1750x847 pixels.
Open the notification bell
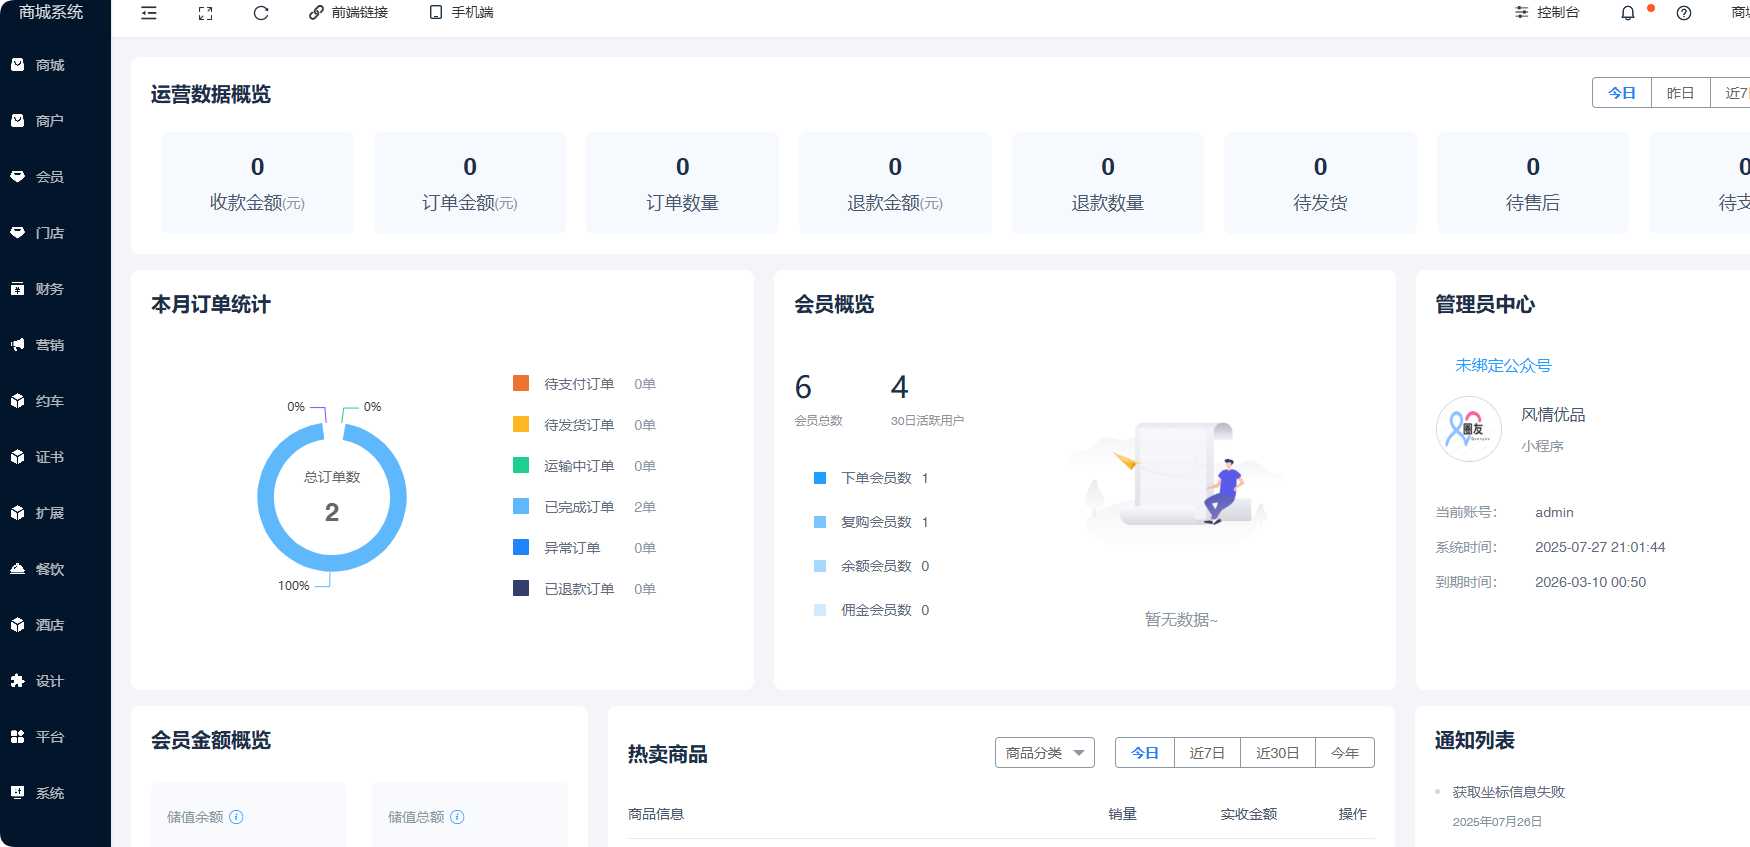point(1628,13)
